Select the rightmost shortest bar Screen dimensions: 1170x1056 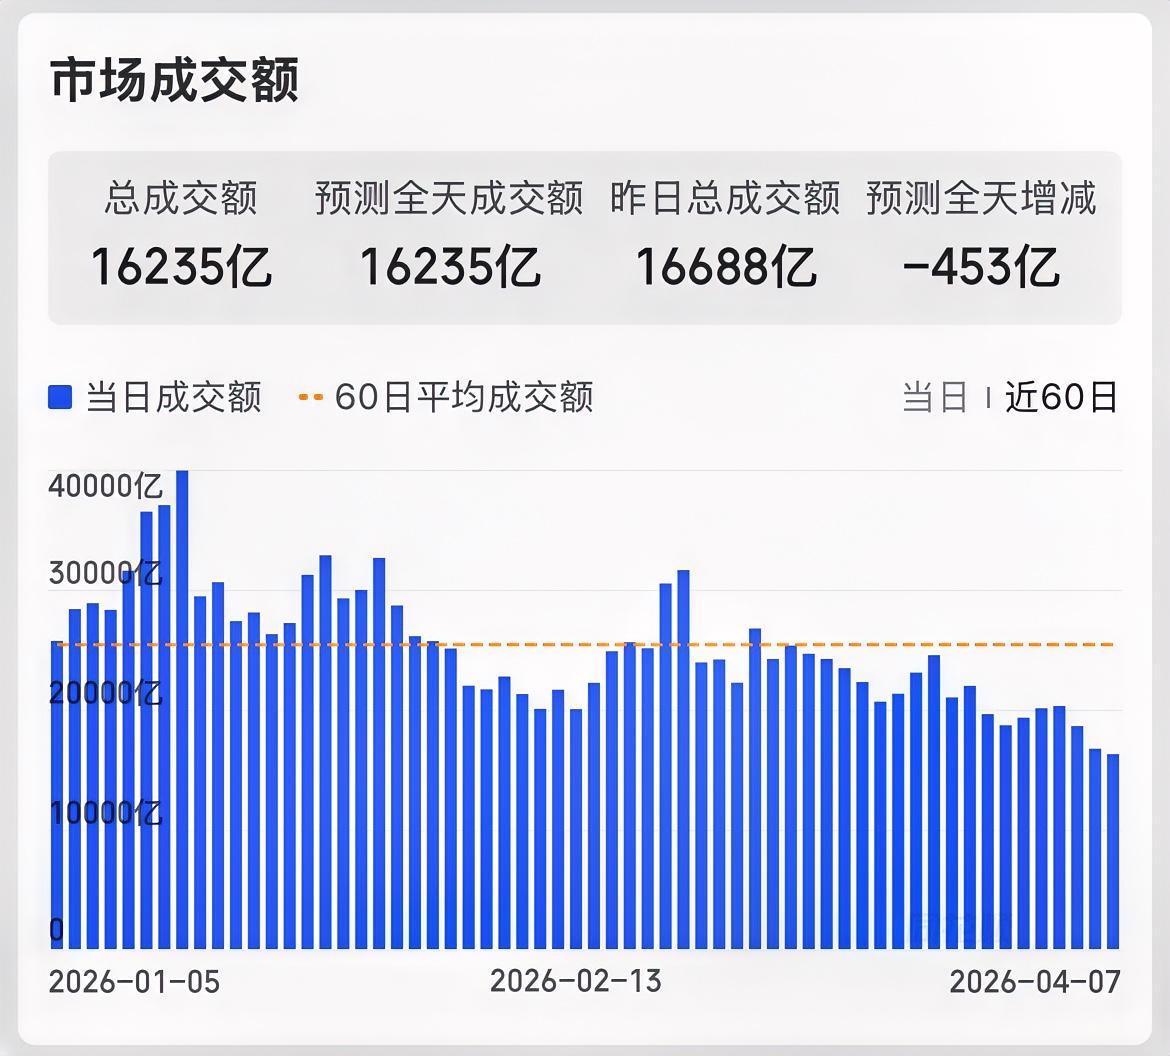1115,850
